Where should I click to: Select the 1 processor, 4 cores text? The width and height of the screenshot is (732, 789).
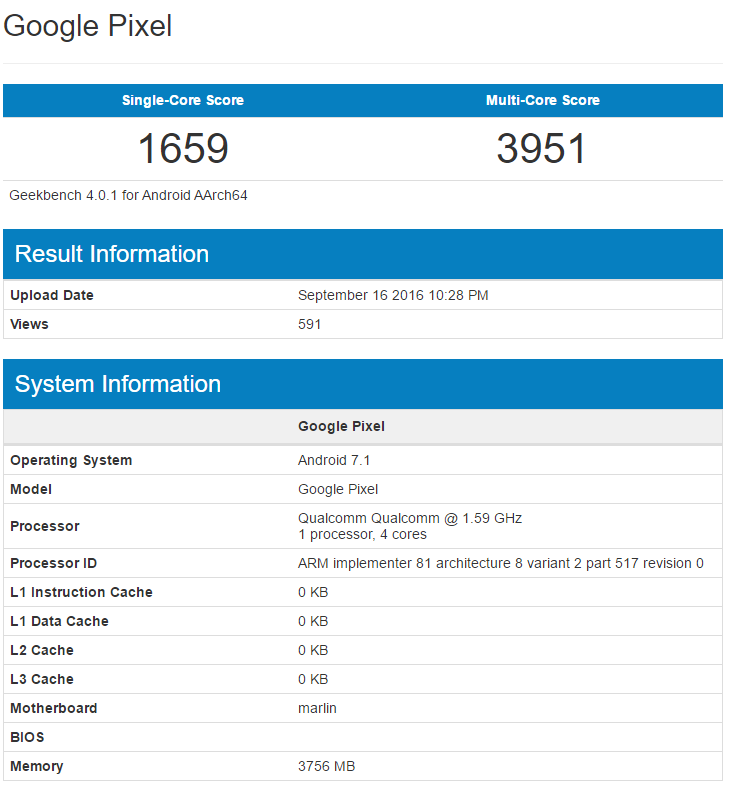tap(362, 534)
